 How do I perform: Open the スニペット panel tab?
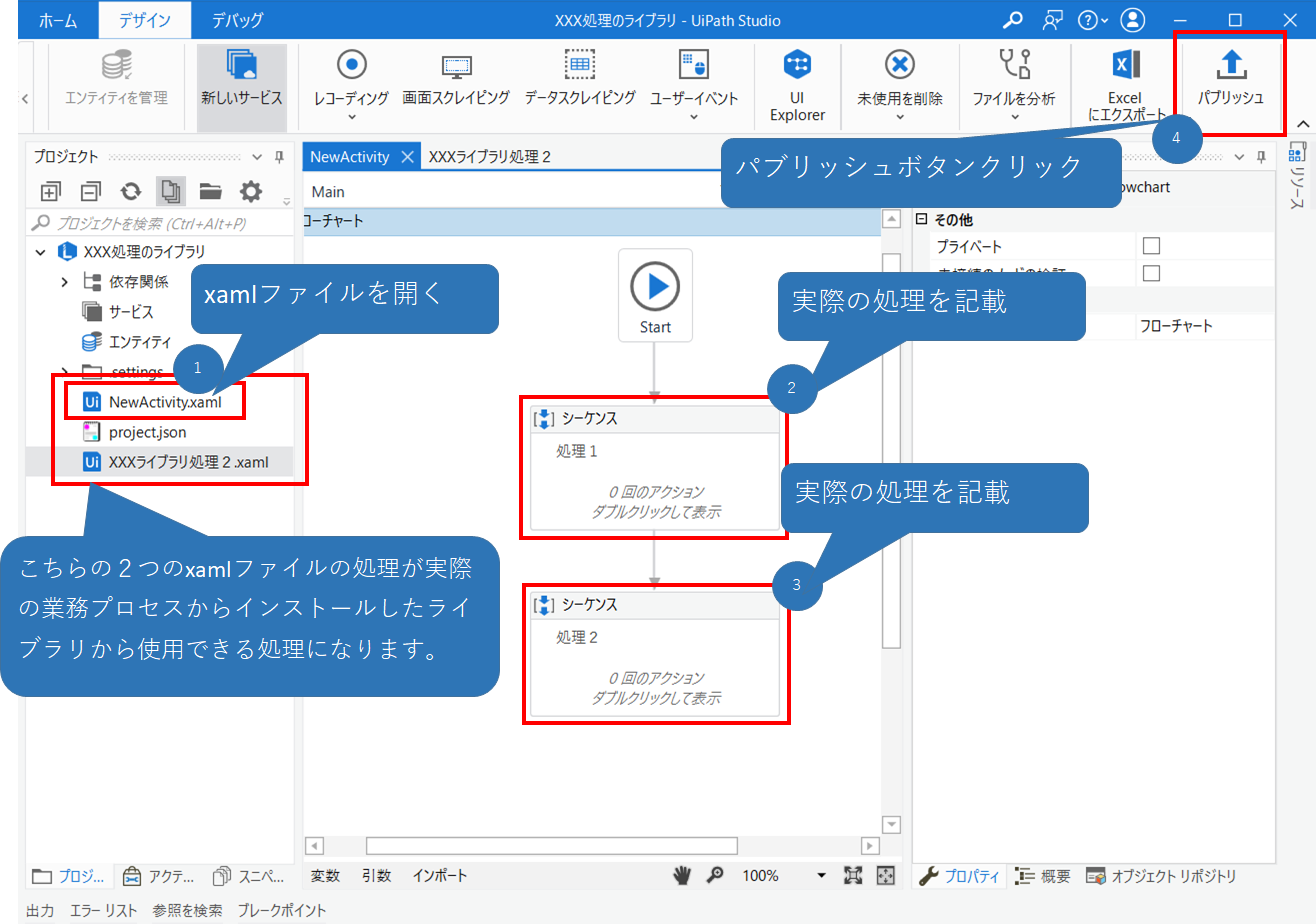click(x=249, y=876)
